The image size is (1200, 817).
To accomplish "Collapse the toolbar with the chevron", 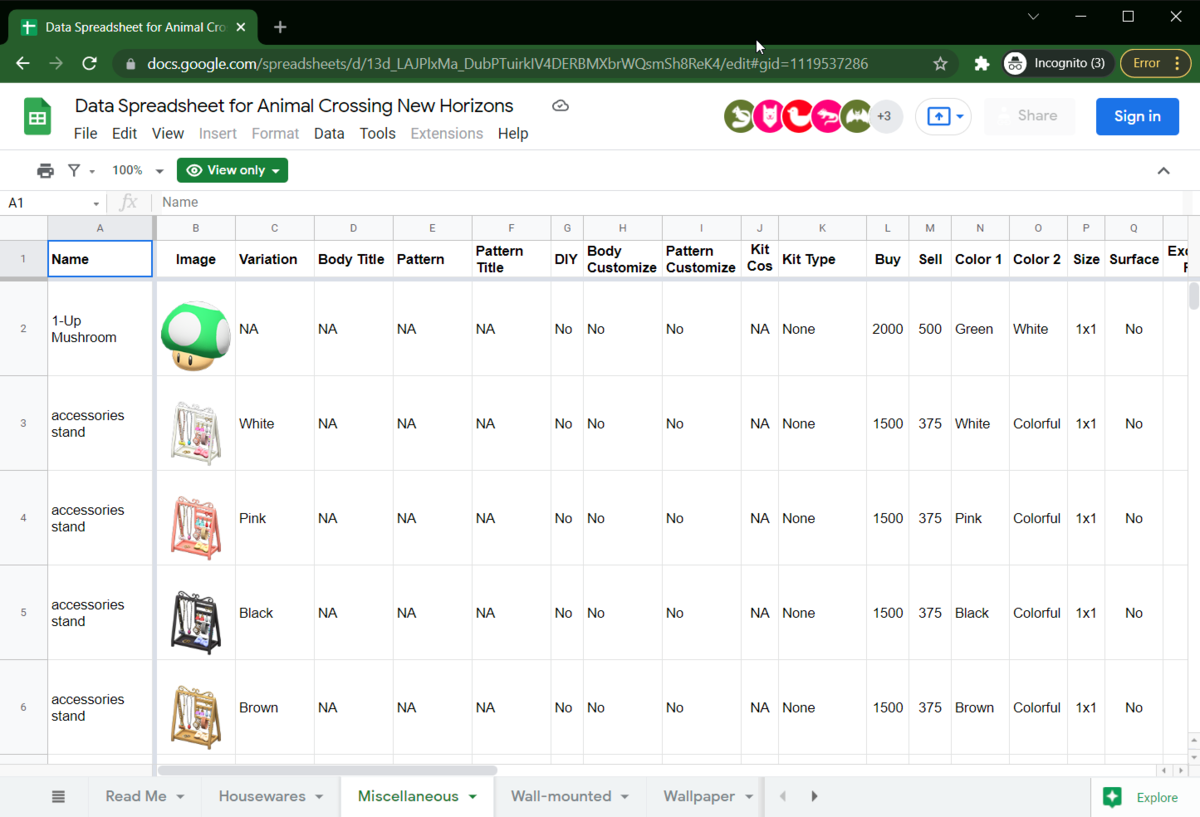I will pyautogui.click(x=1163, y=170).
